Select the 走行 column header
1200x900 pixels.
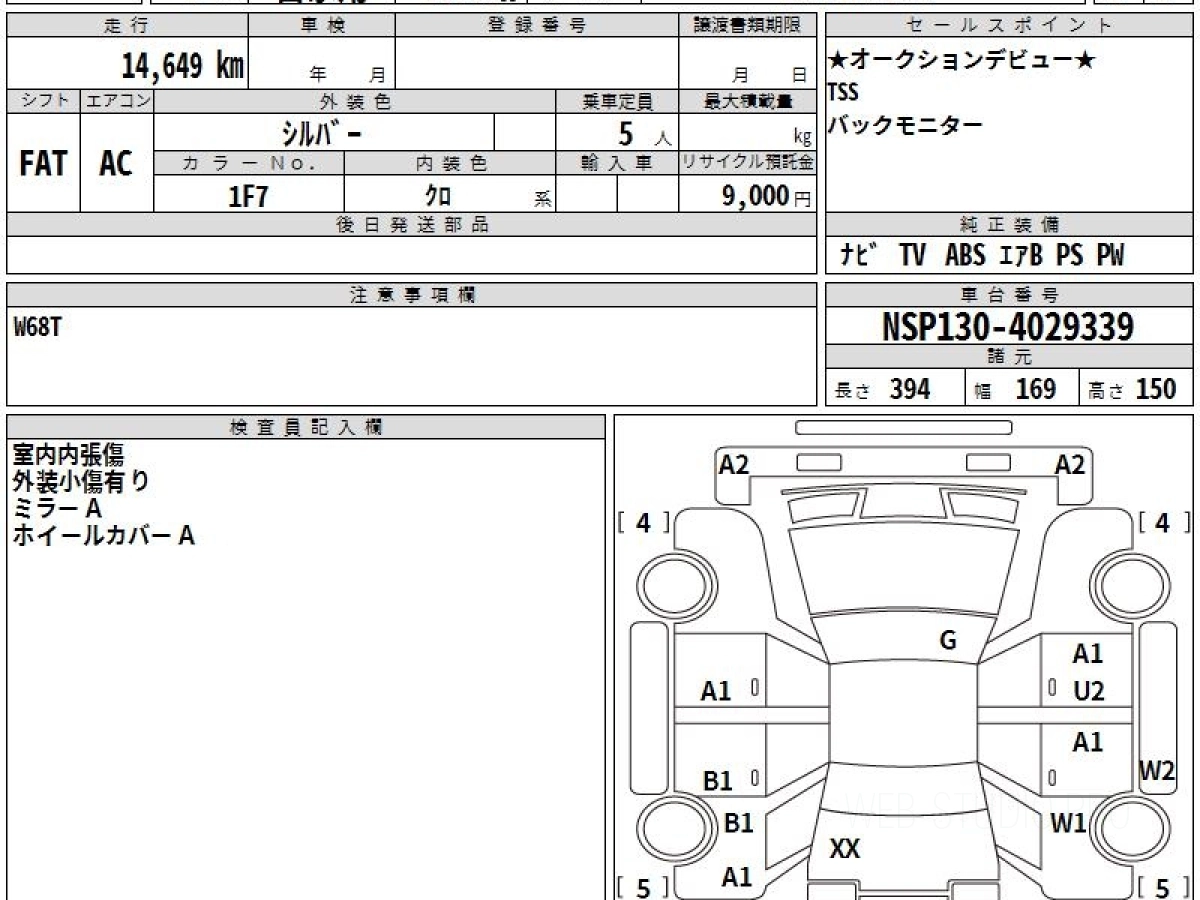[127, 26]
